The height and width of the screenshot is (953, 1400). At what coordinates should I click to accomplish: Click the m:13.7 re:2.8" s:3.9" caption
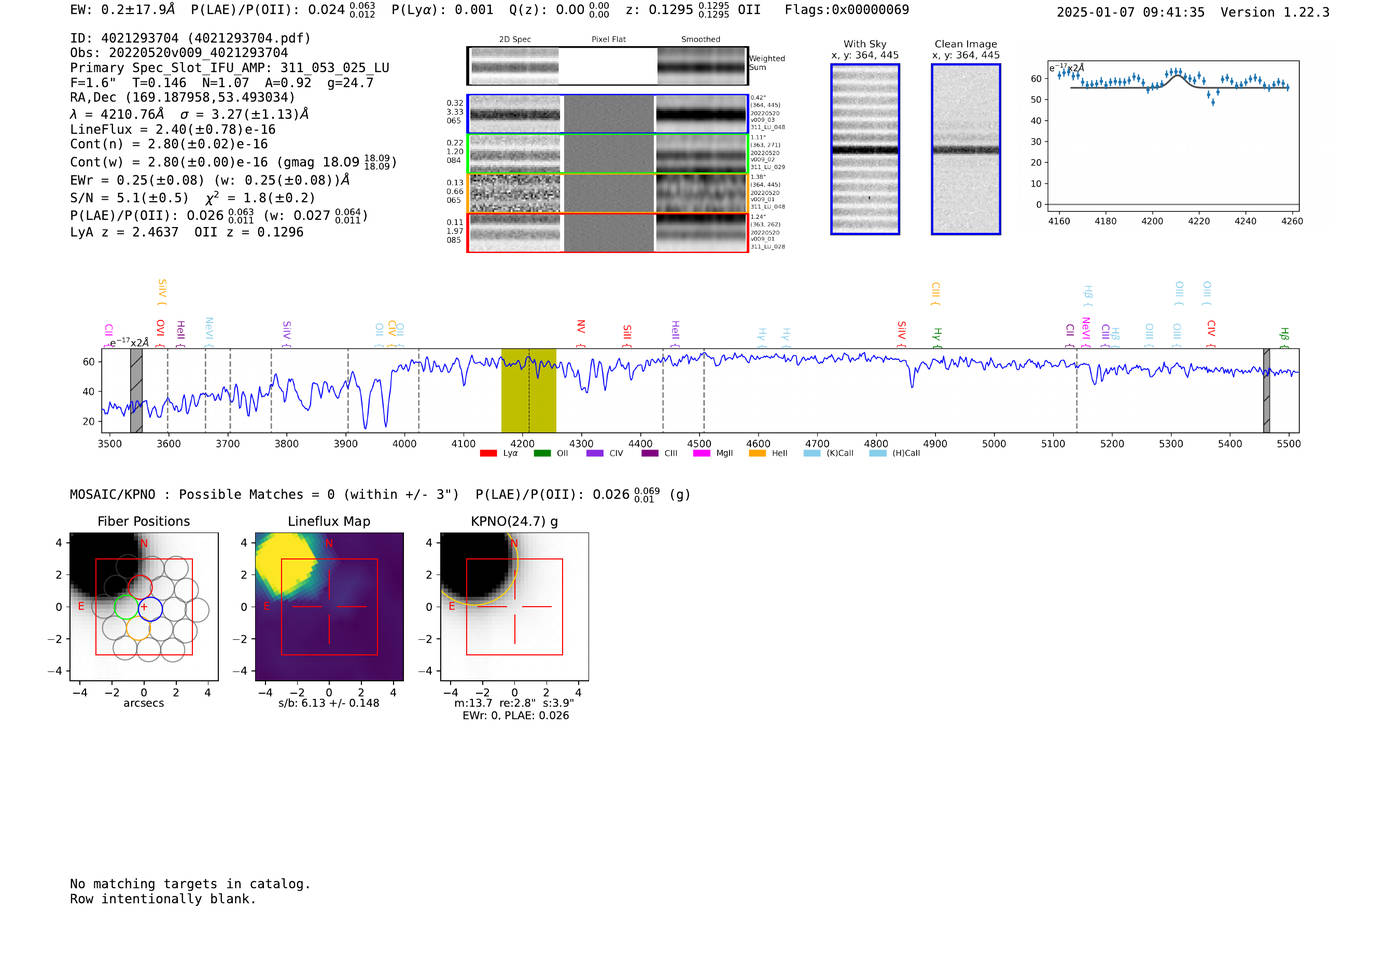pyautogui.click(x=514, y=703)
